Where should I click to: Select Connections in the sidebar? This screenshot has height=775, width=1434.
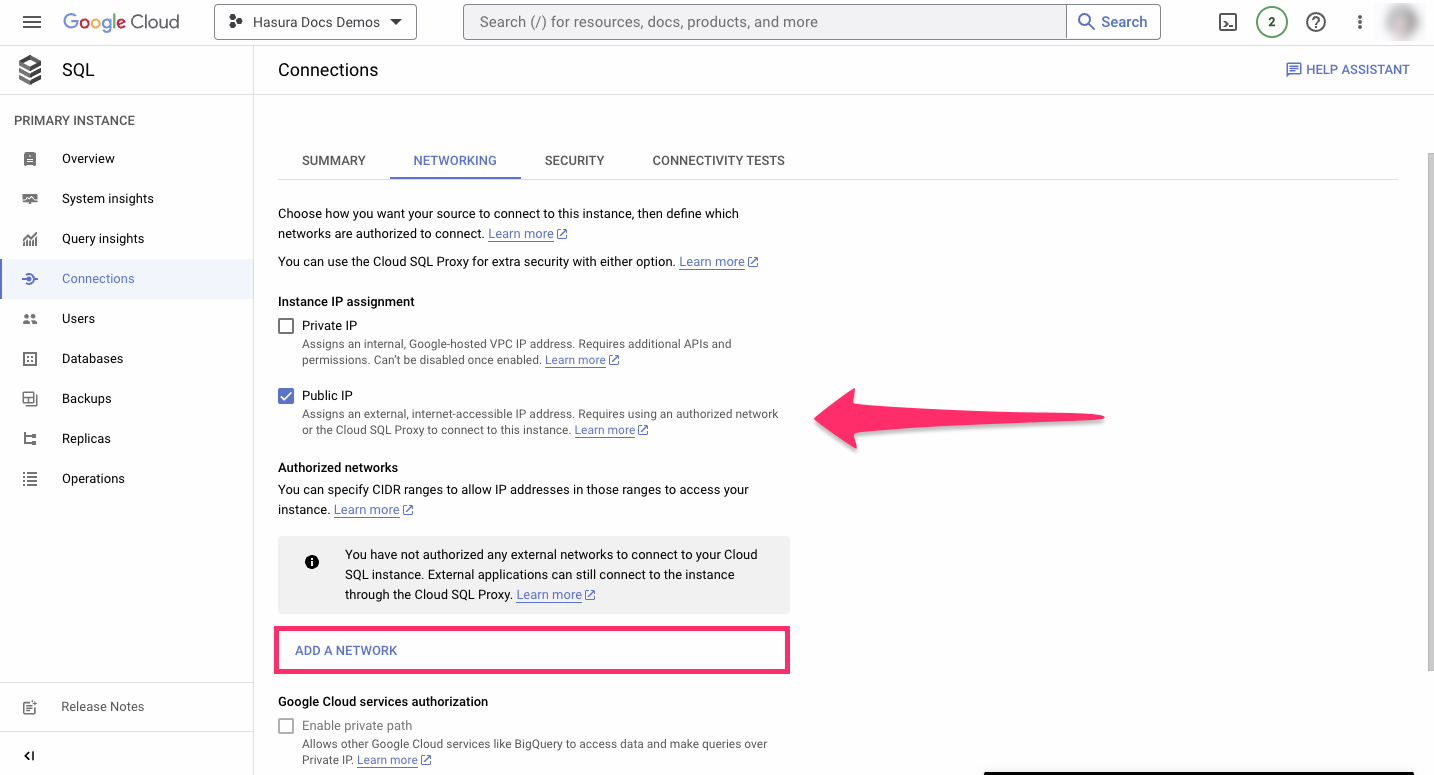coord(127,279)
